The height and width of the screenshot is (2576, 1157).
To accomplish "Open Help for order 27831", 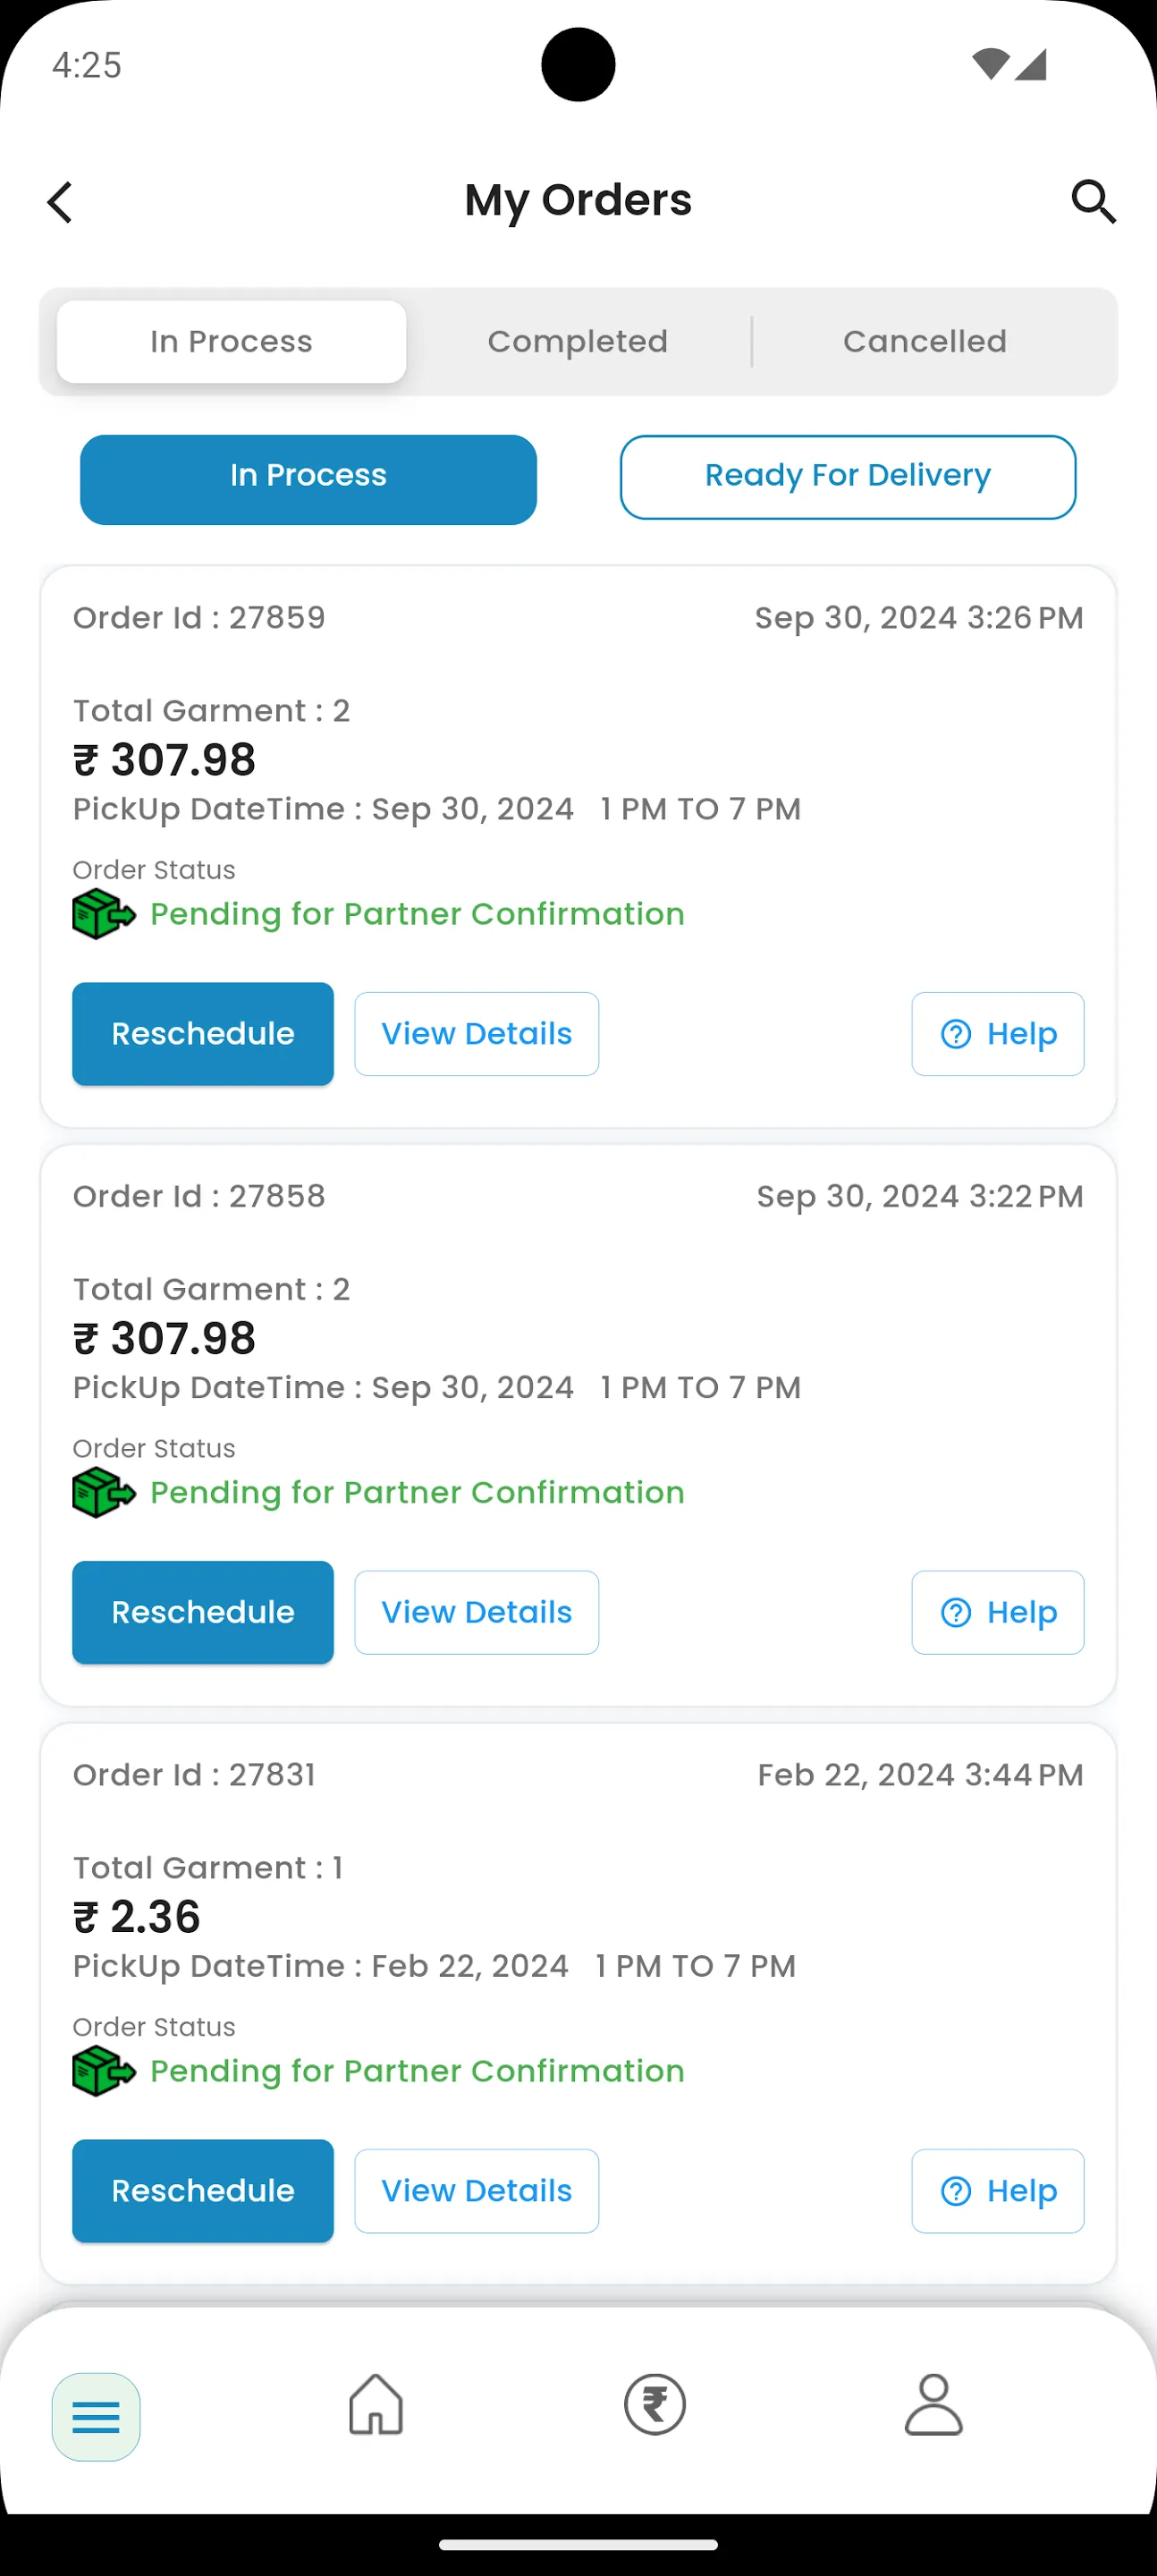I will 997,2190.
